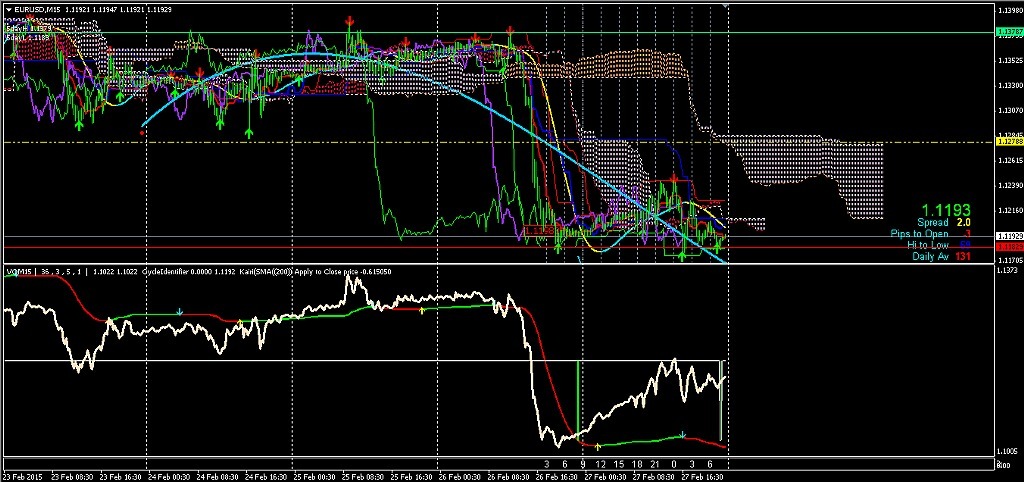Viewport: 1024px width, 482px height.
Task: Click the red dot anchoring the cyan curve
Action: point(143,133)
